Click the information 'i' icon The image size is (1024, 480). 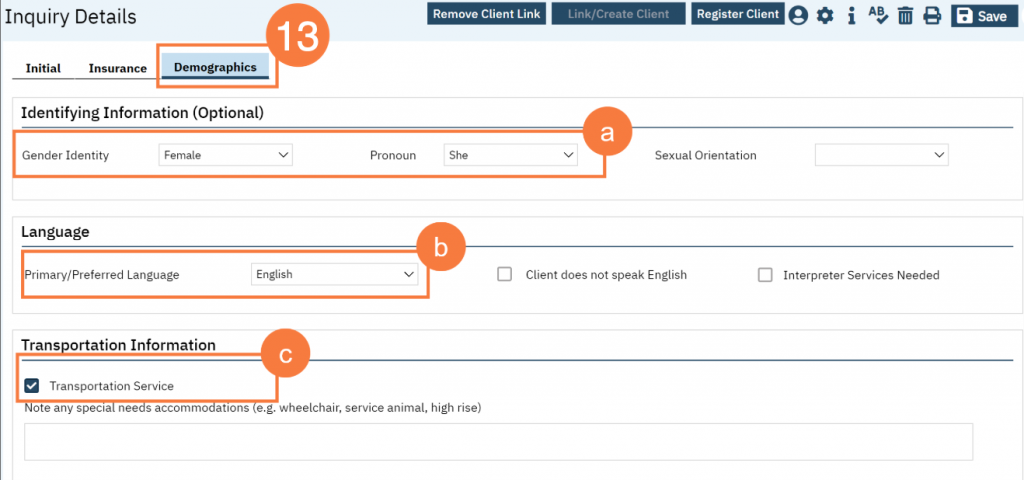tap(851, 15)
